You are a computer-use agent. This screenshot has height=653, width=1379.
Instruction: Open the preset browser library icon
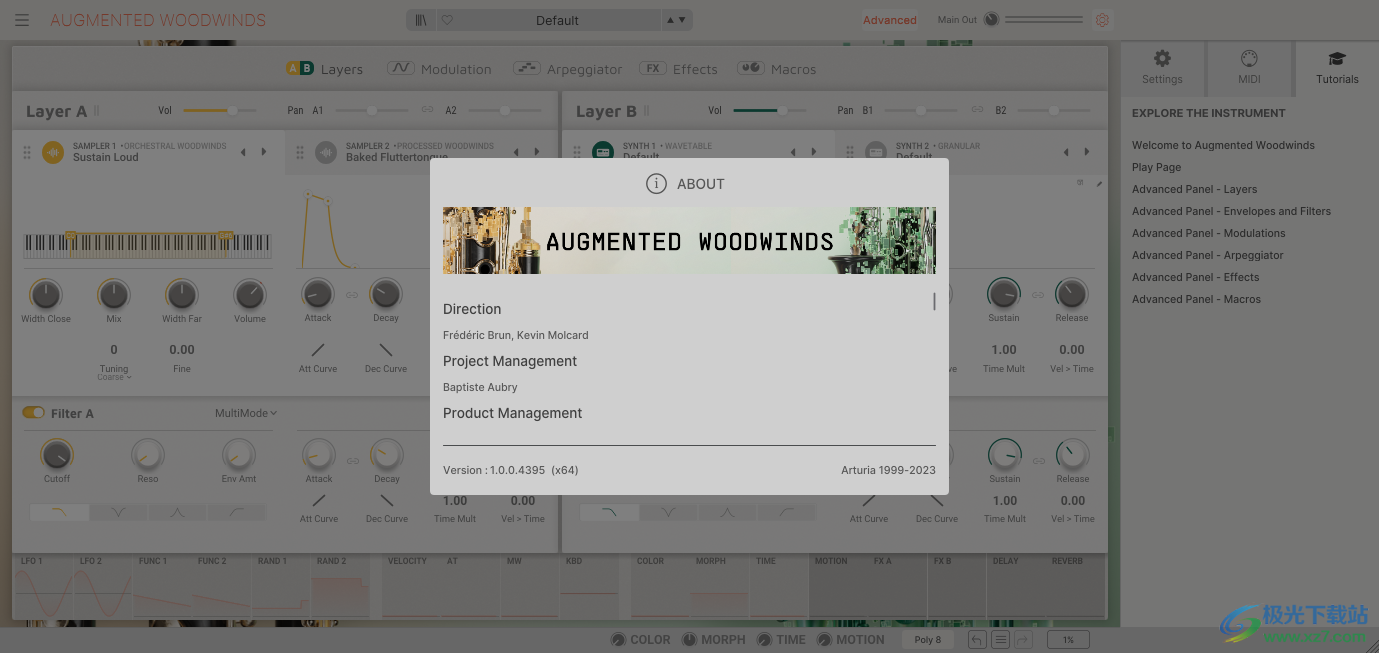pyautogui.click(x=420, y=19)
